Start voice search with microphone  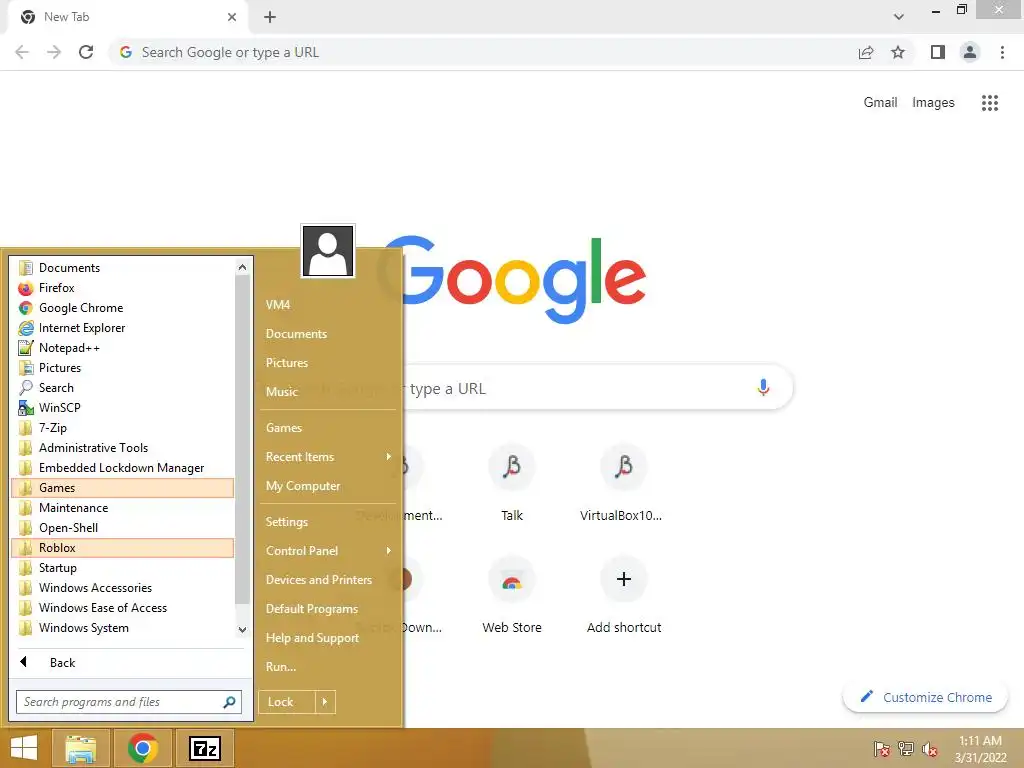point(763,388)
